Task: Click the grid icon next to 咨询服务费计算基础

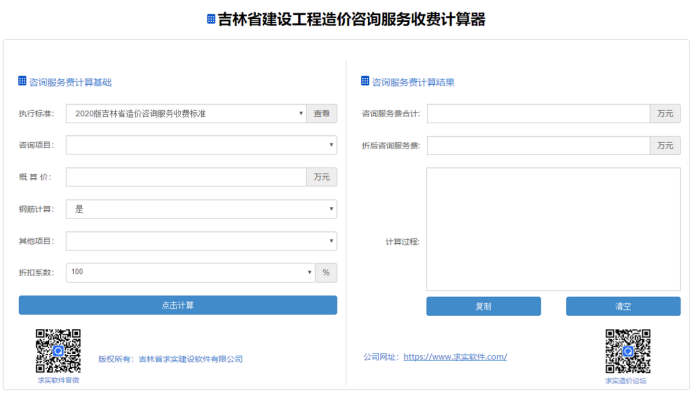Action: [22, 81]
